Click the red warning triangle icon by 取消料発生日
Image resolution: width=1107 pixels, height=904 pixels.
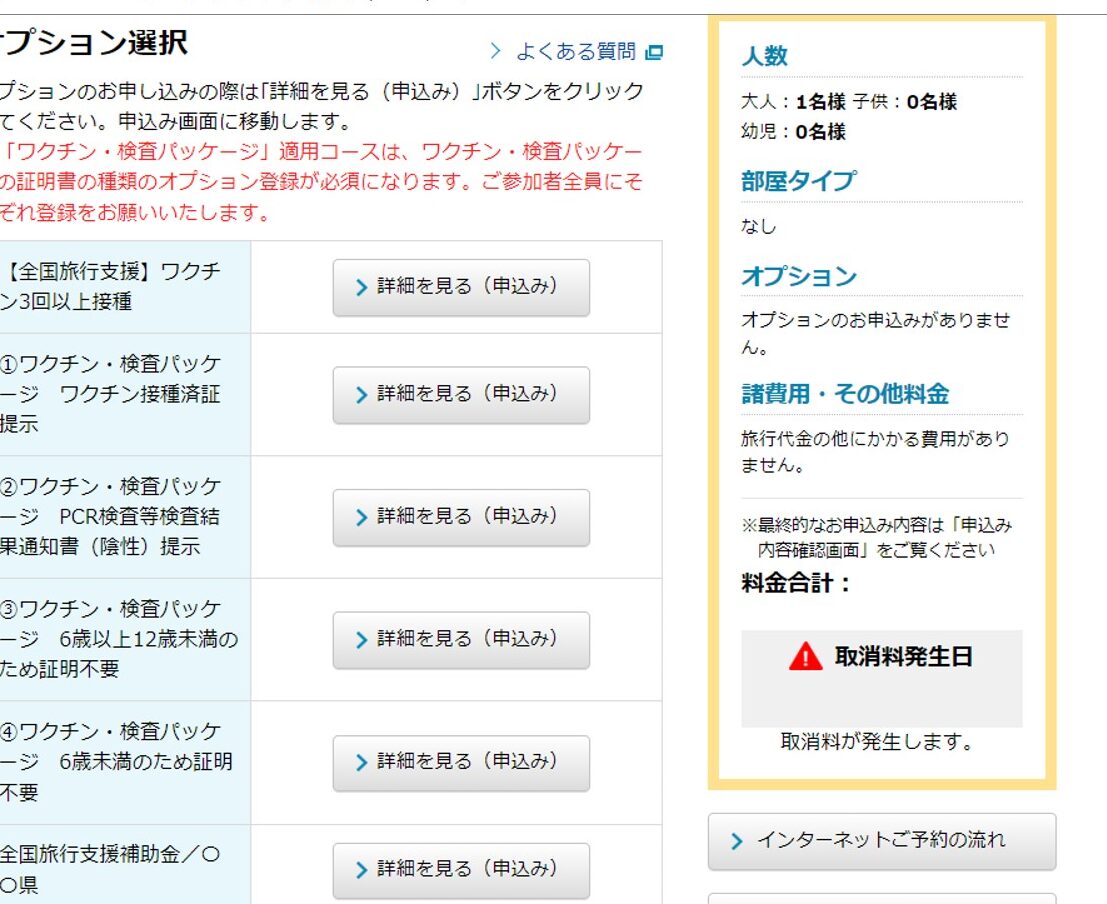click(x=806, y=657)
